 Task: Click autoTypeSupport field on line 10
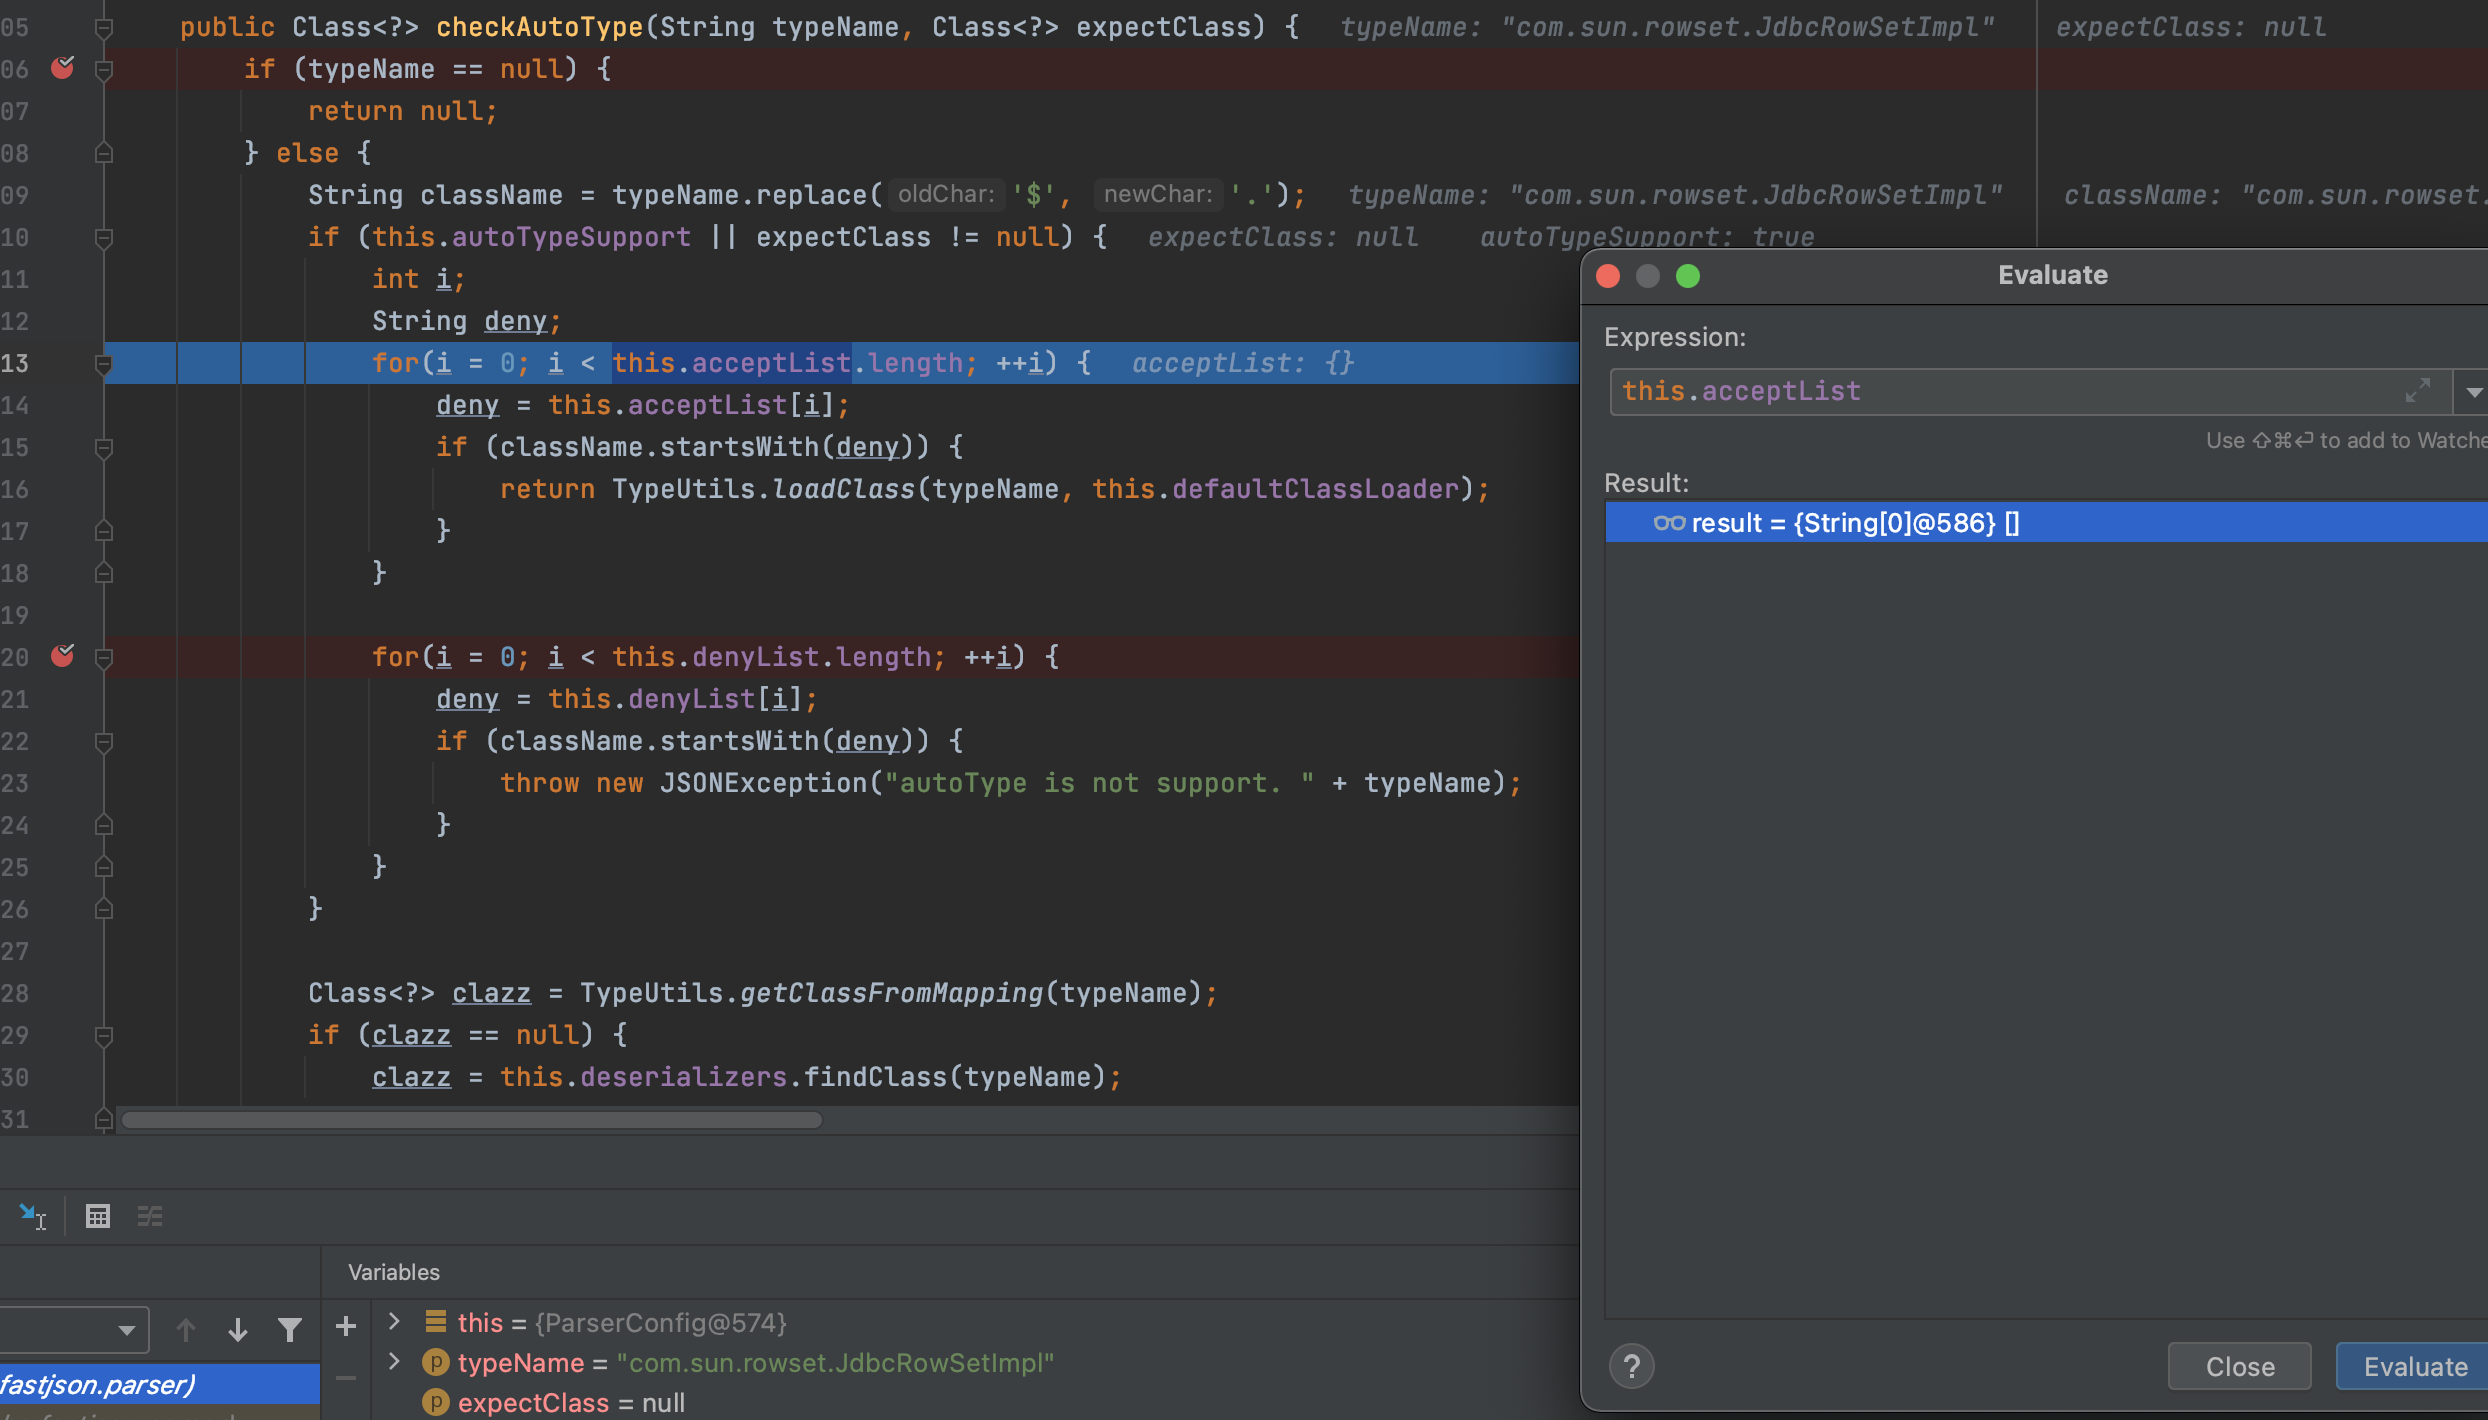pos(571,237)
